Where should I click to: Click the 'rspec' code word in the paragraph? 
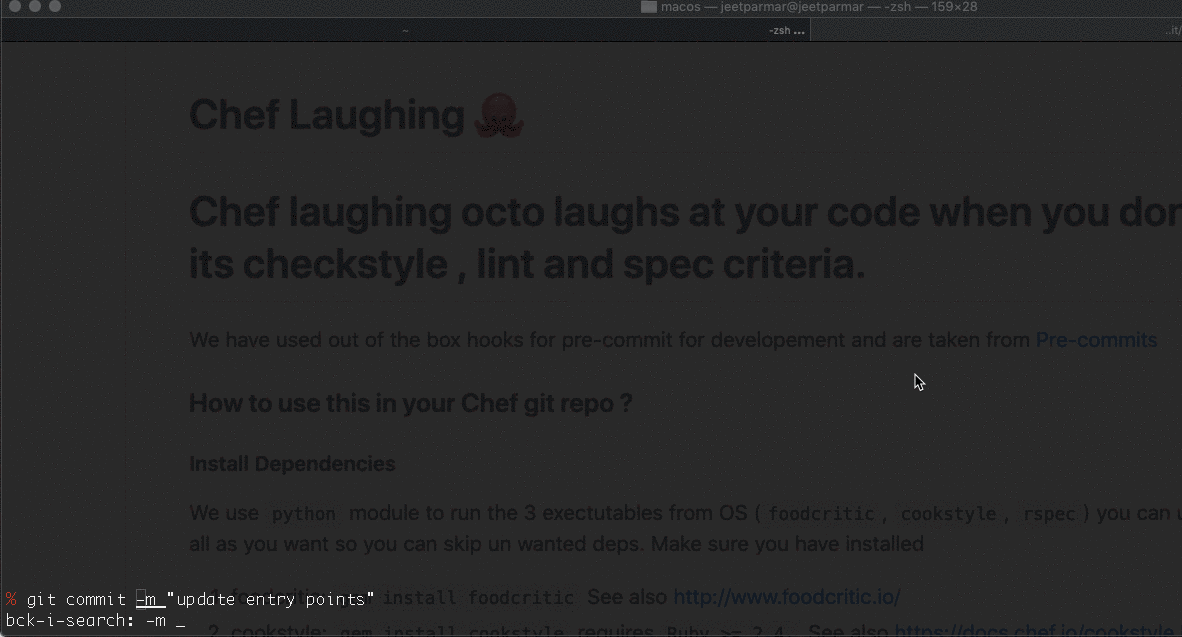click(x=1049, y=514)
